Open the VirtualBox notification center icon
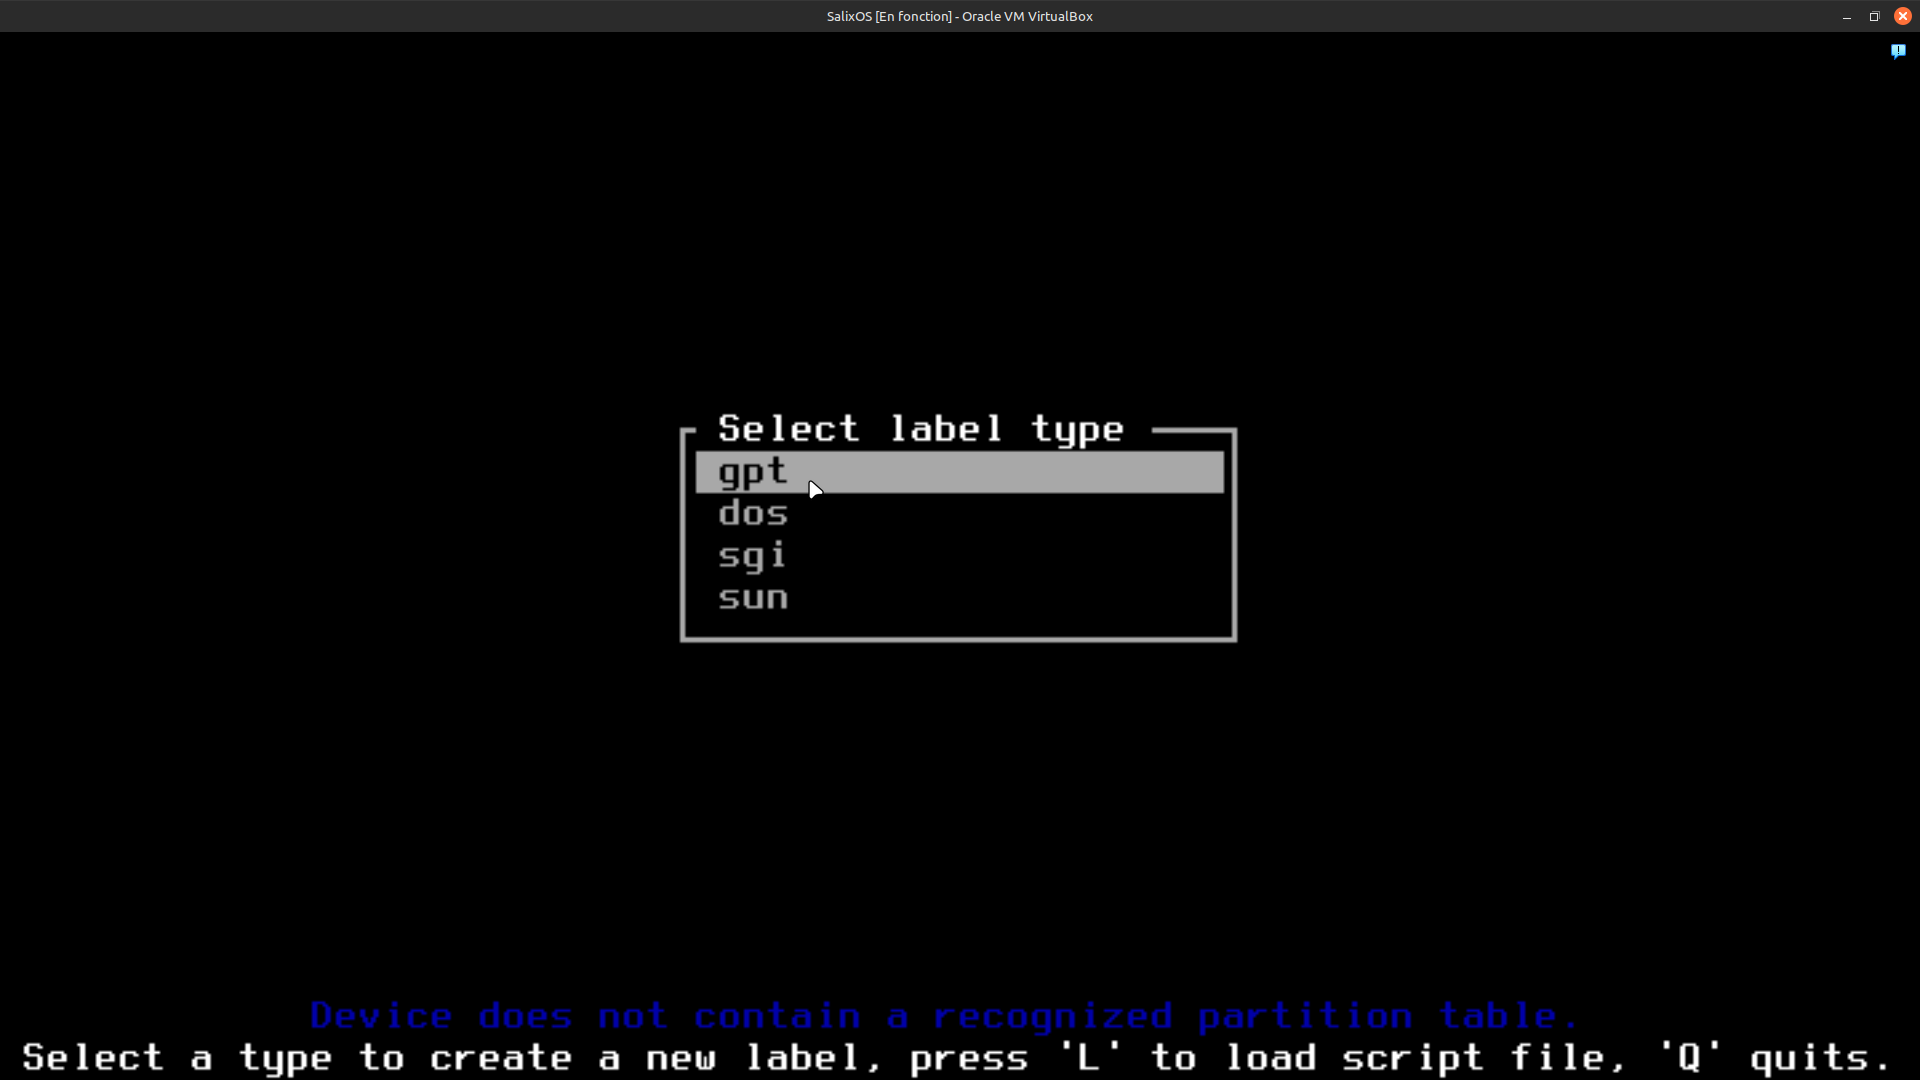Screen dimensions: 1920x1080 click(1897, 51)
